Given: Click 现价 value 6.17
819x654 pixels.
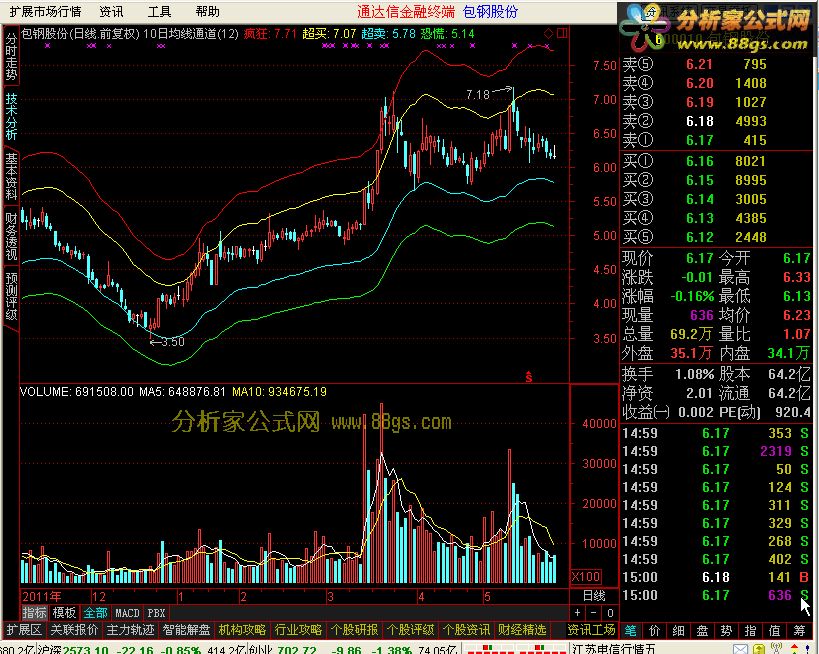Looking at the screenshot, I should (x=699, y=258).
